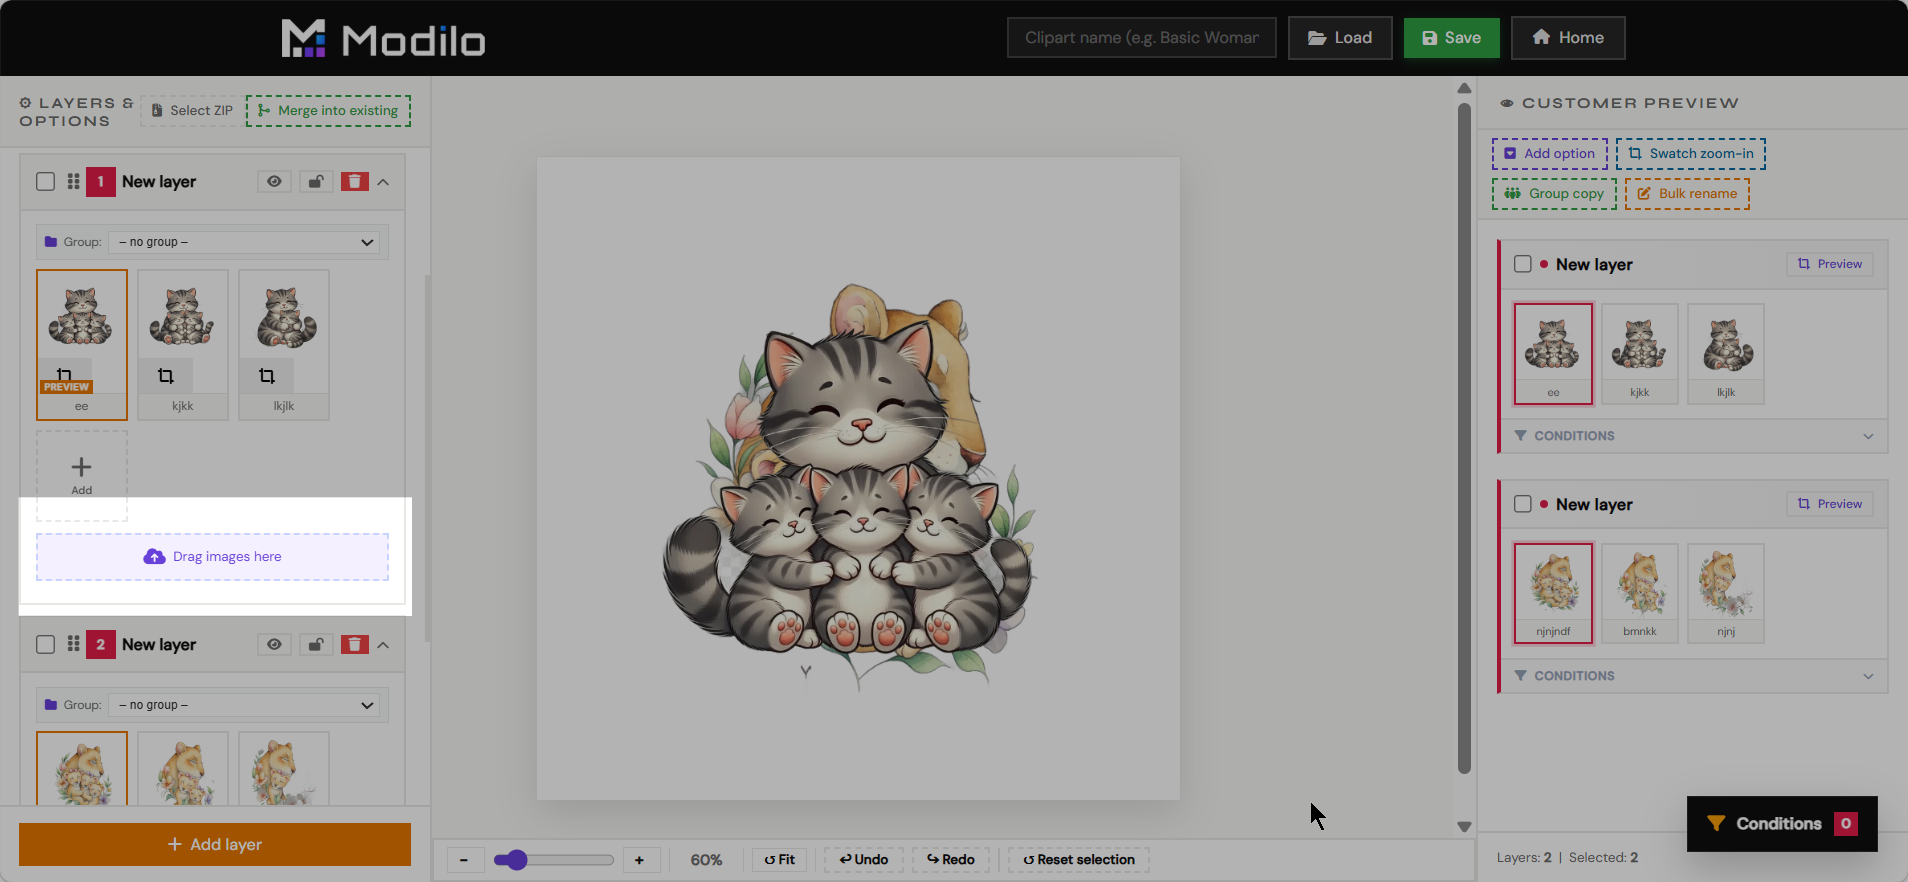The image size is (1908, 882).
Task: Delete layer 2 with trash icon
Action: (x=355, y=645)
